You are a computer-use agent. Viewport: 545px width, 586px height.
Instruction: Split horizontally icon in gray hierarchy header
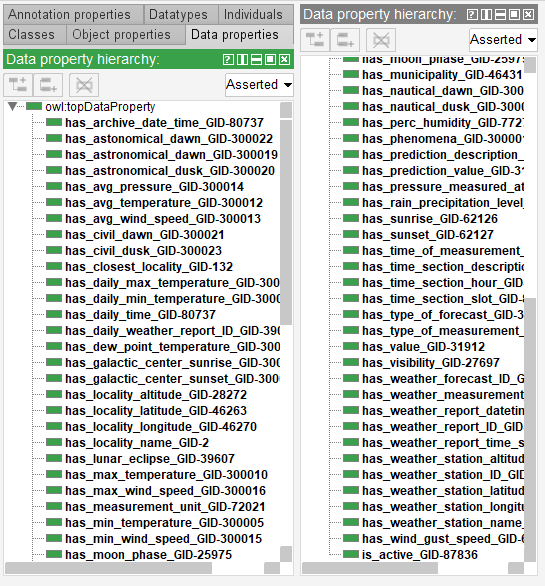[x=500, y=15]
